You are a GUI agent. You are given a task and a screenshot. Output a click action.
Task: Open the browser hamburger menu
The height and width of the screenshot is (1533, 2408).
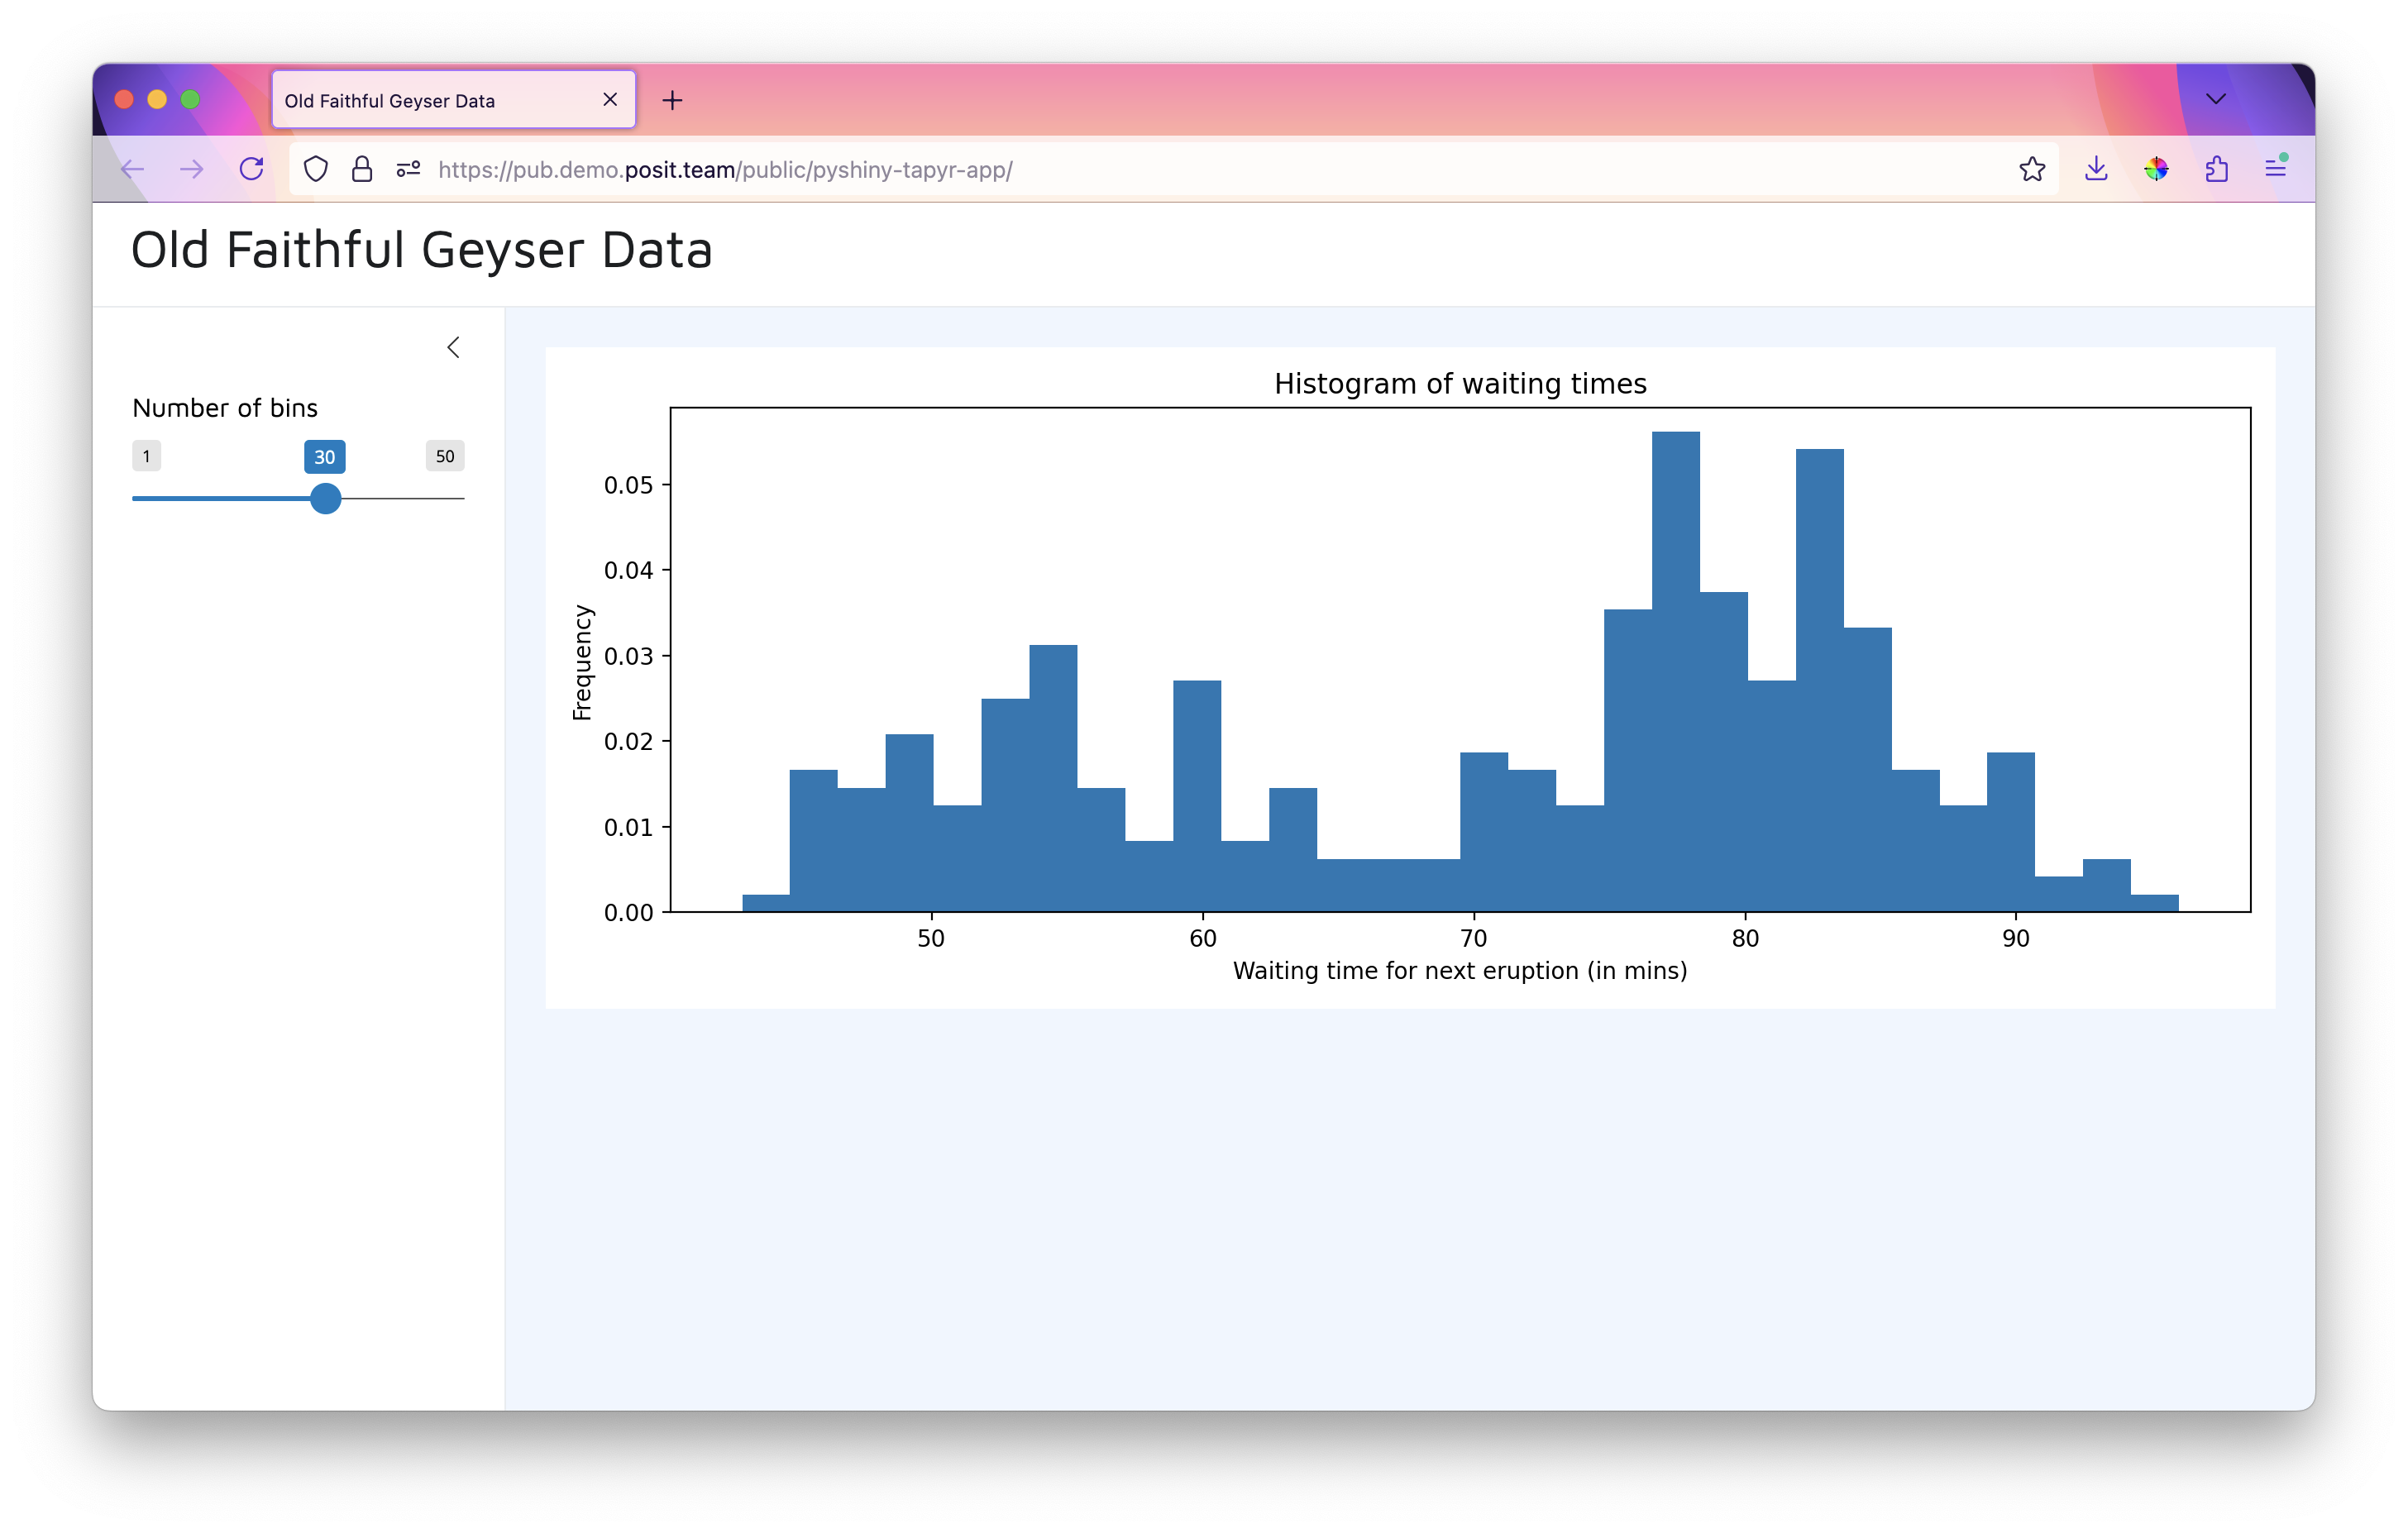coord(2276,169)
